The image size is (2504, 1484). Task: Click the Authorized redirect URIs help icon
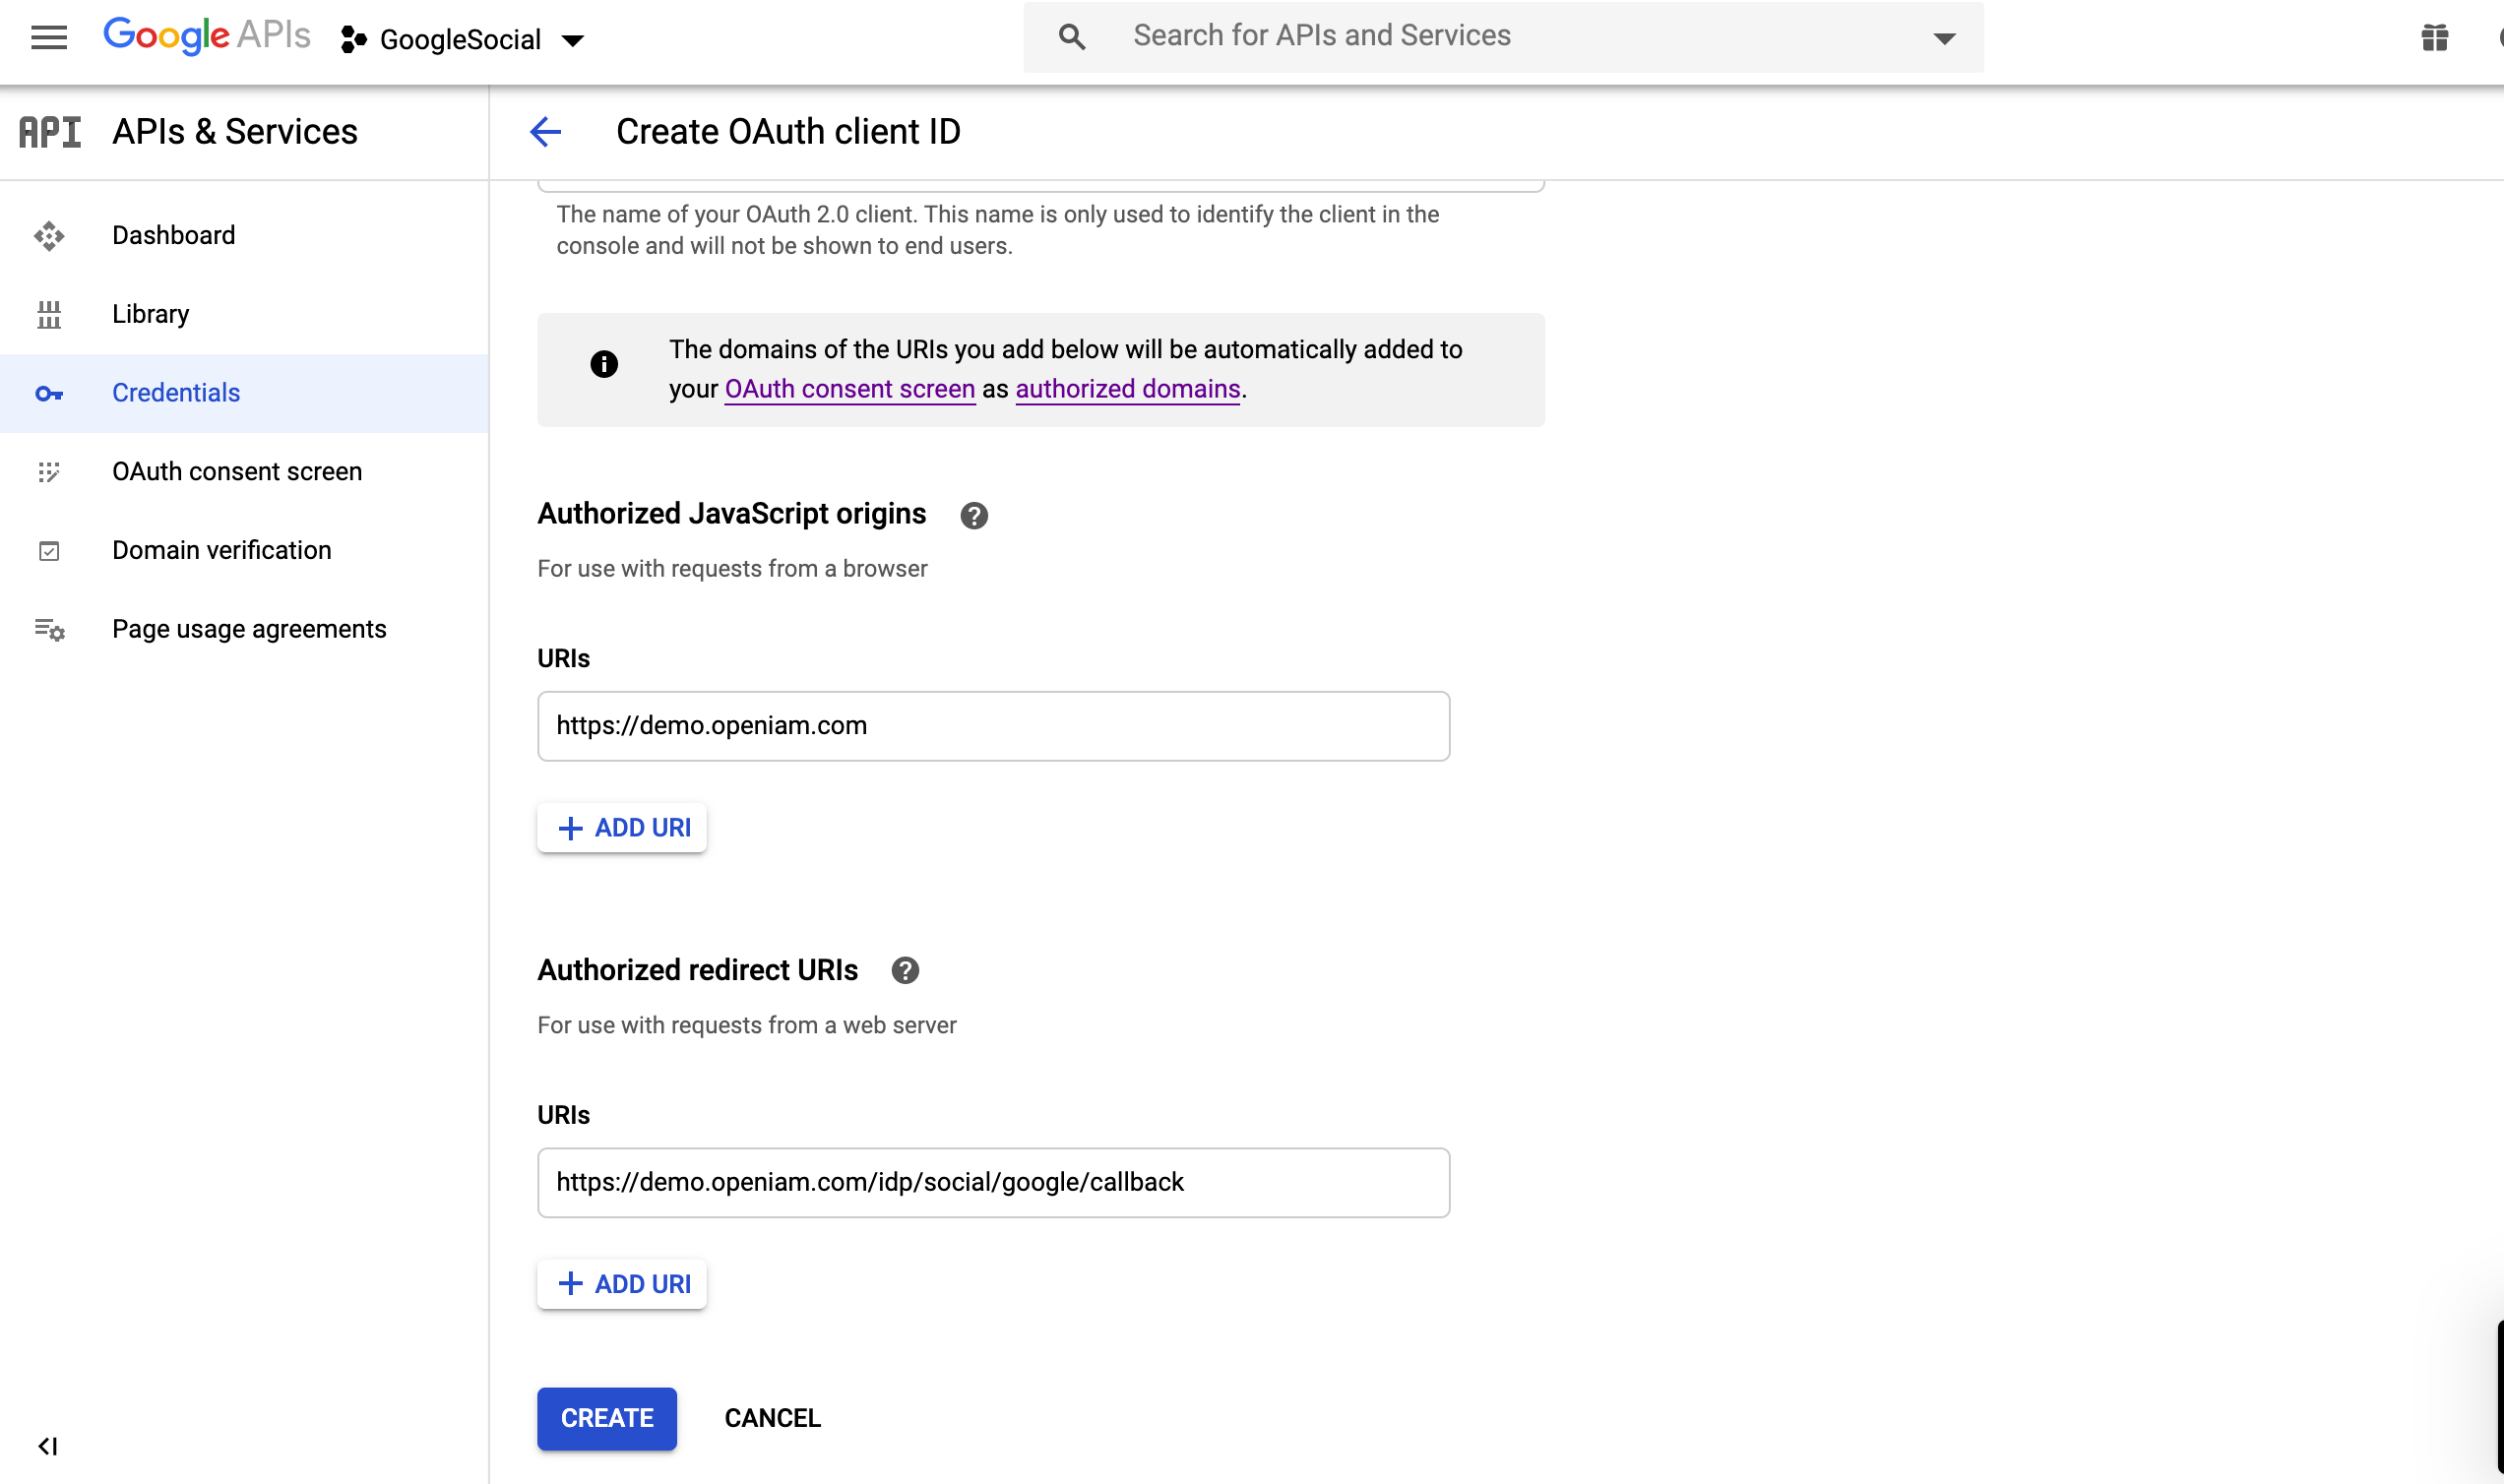coord(905,970)
